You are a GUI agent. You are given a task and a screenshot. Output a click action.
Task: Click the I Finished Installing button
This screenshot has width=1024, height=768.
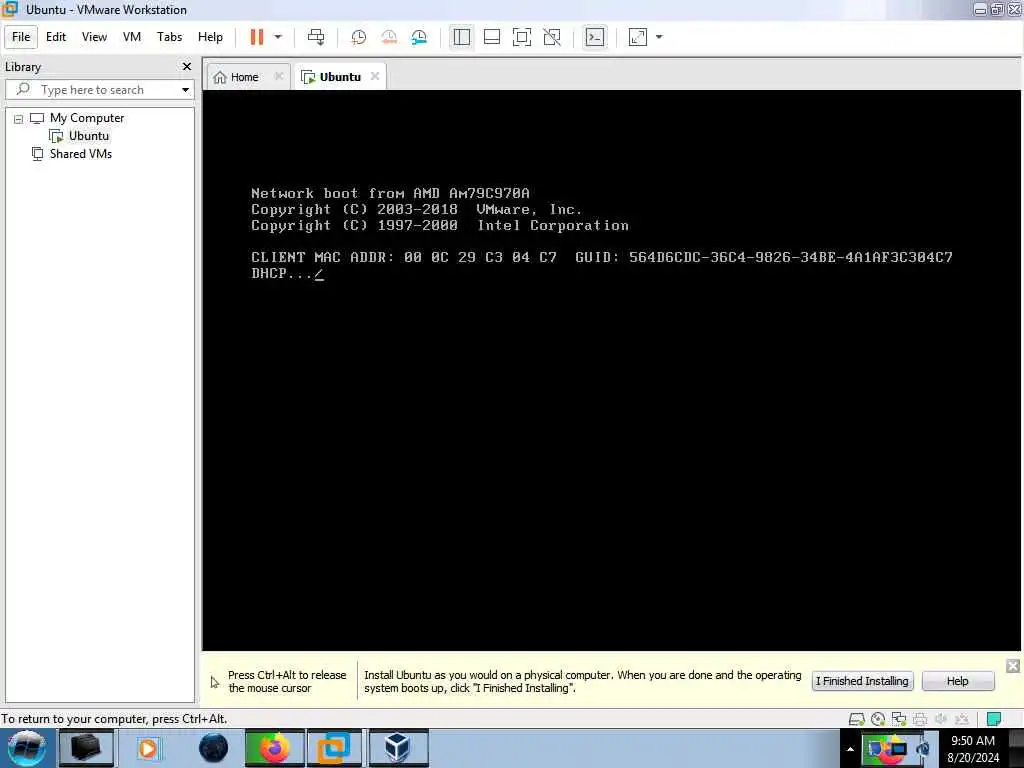point(862,681)
